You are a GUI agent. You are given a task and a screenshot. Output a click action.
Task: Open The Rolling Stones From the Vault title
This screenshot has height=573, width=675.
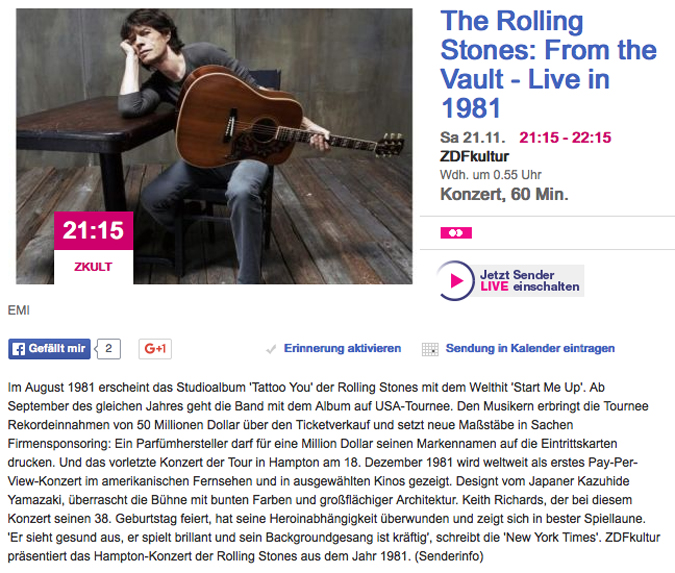(548, 64)
